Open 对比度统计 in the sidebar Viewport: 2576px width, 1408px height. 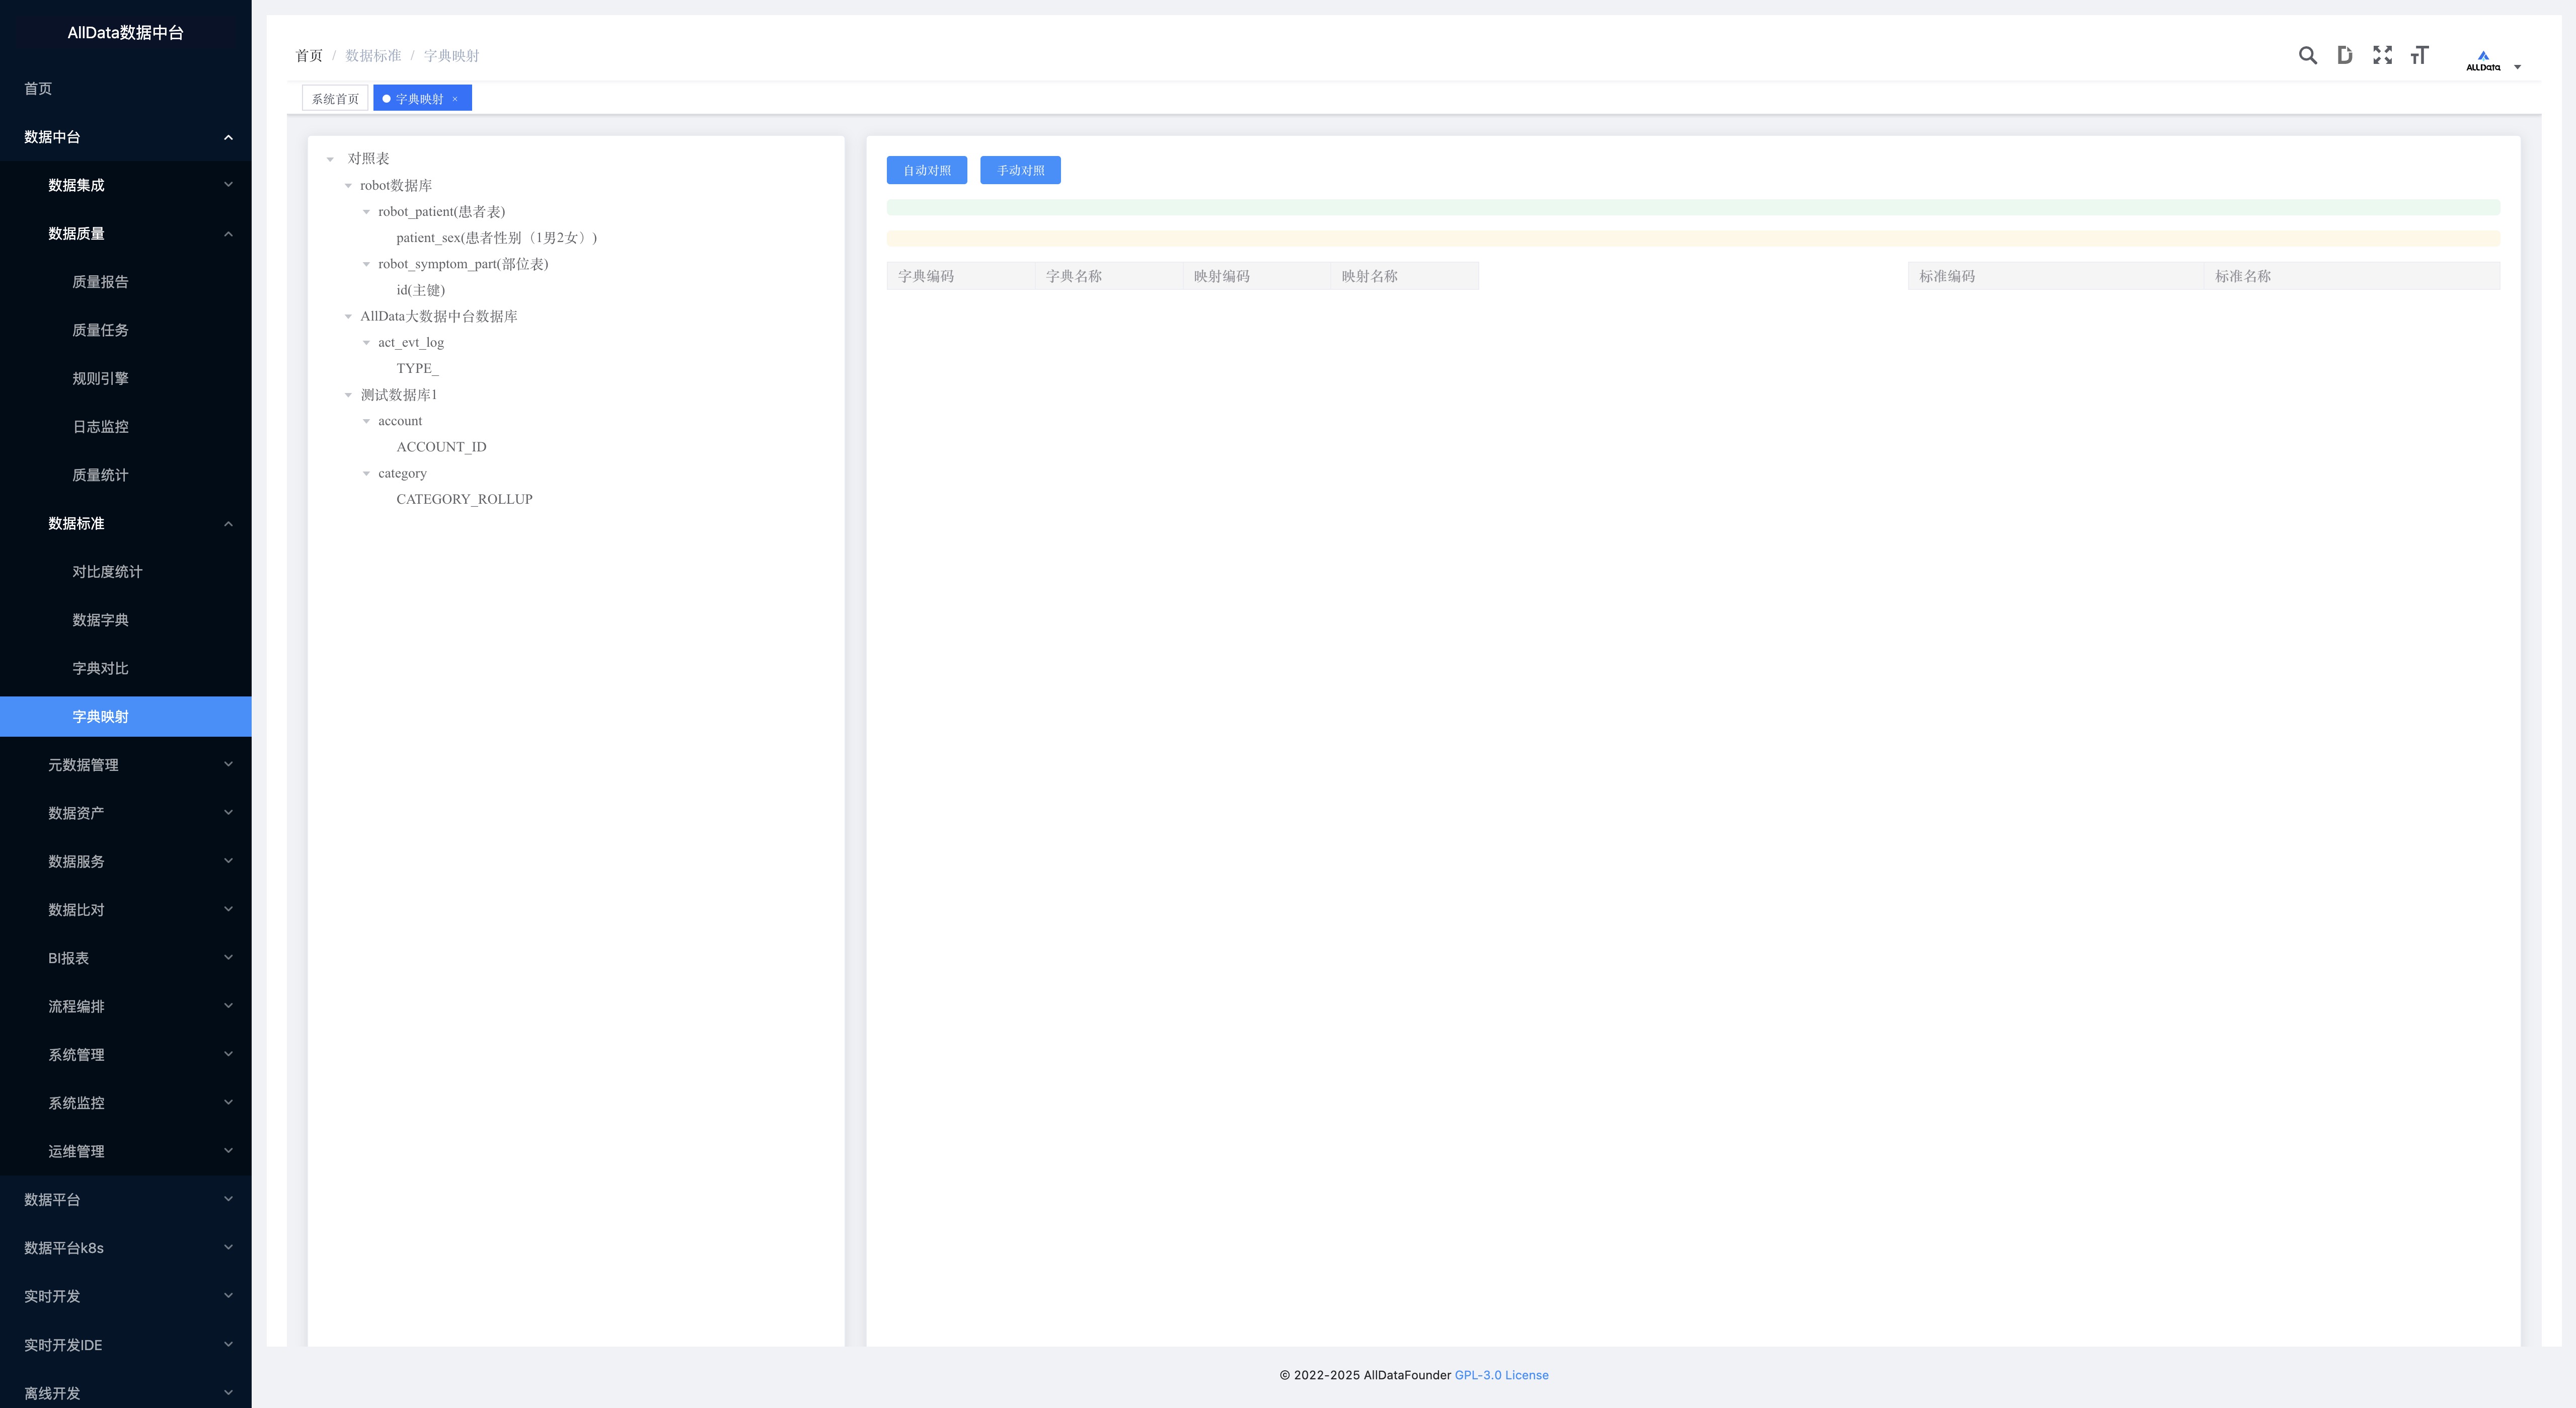click(126, 571)
